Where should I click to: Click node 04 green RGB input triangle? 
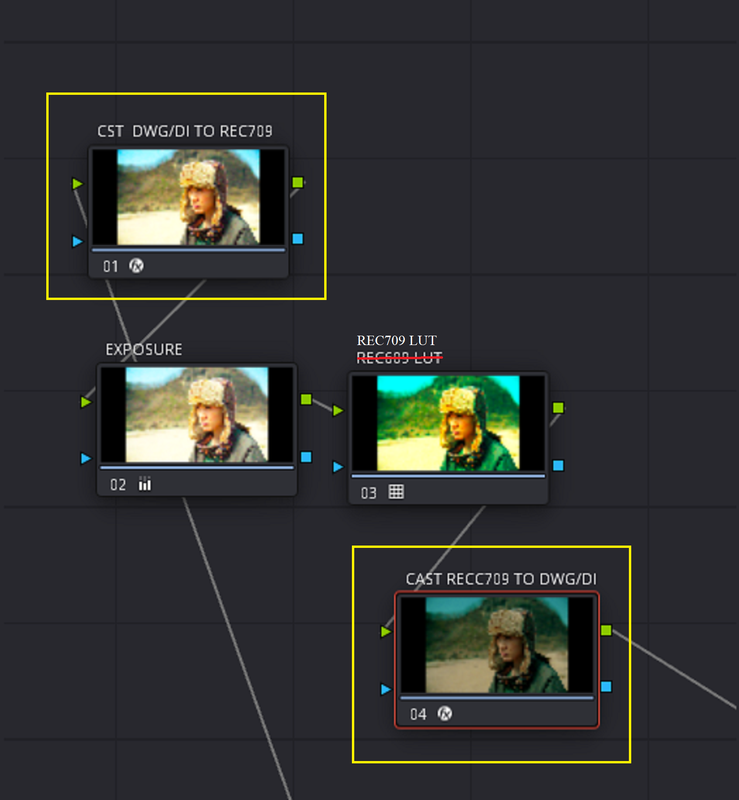(386, 632)
